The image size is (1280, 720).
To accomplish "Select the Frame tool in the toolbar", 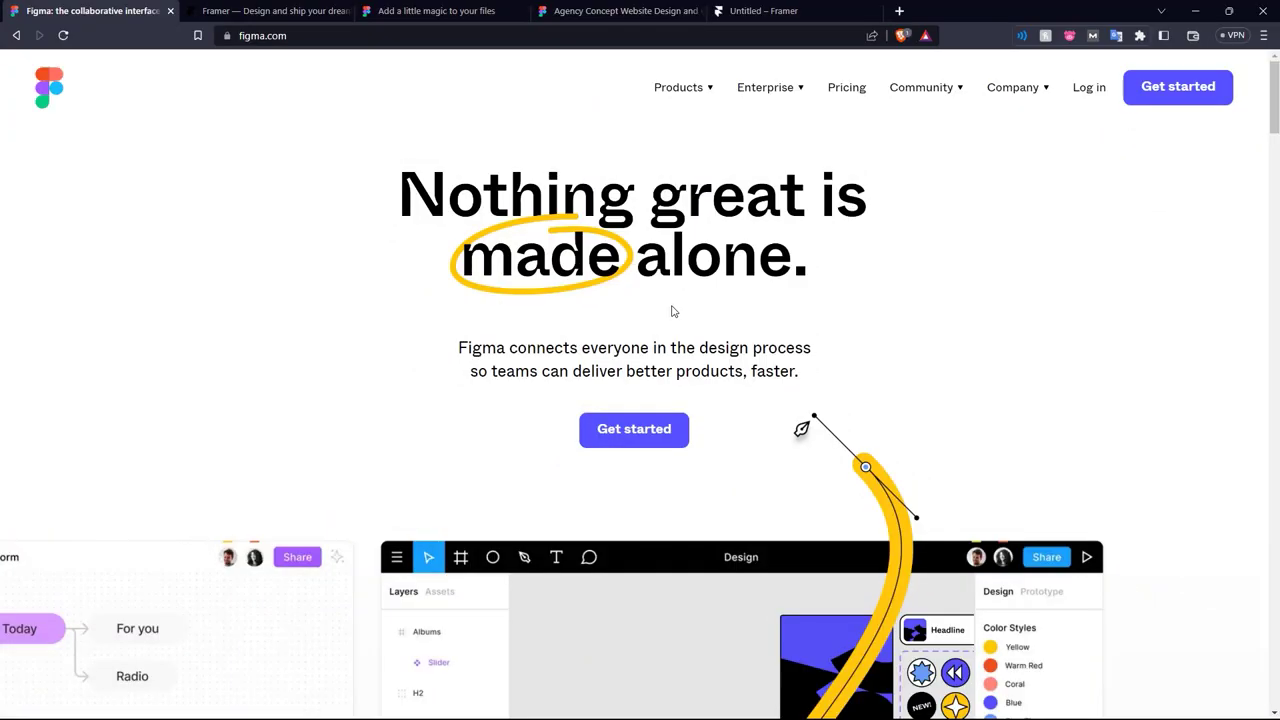I will (x=460, y=557).
